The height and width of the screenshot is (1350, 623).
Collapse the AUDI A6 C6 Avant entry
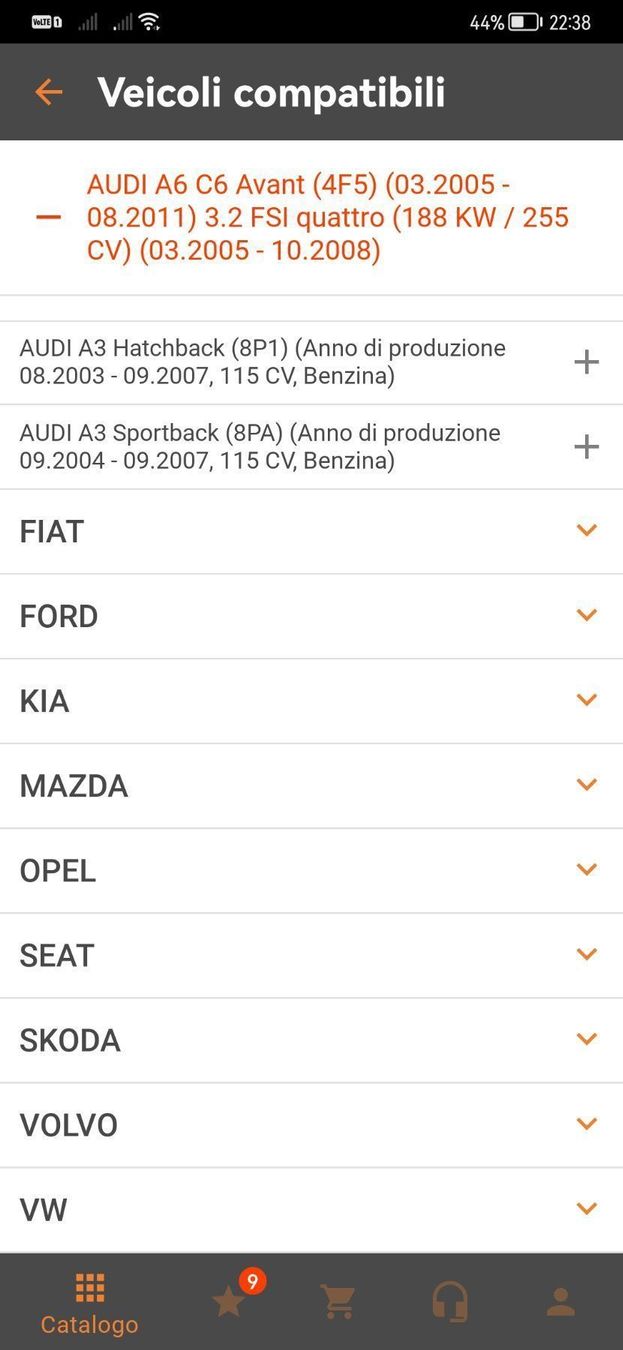pyautogui.click(x=48, y=218)
